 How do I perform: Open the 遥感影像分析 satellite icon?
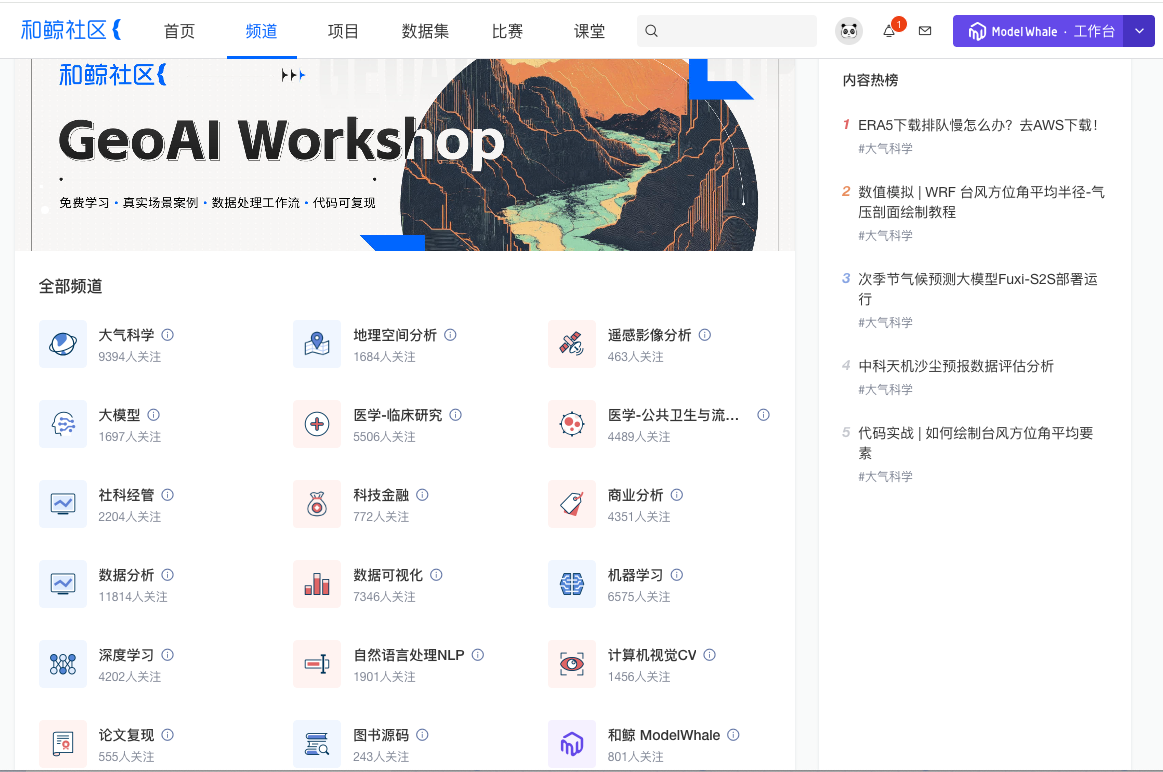[572, 344]
